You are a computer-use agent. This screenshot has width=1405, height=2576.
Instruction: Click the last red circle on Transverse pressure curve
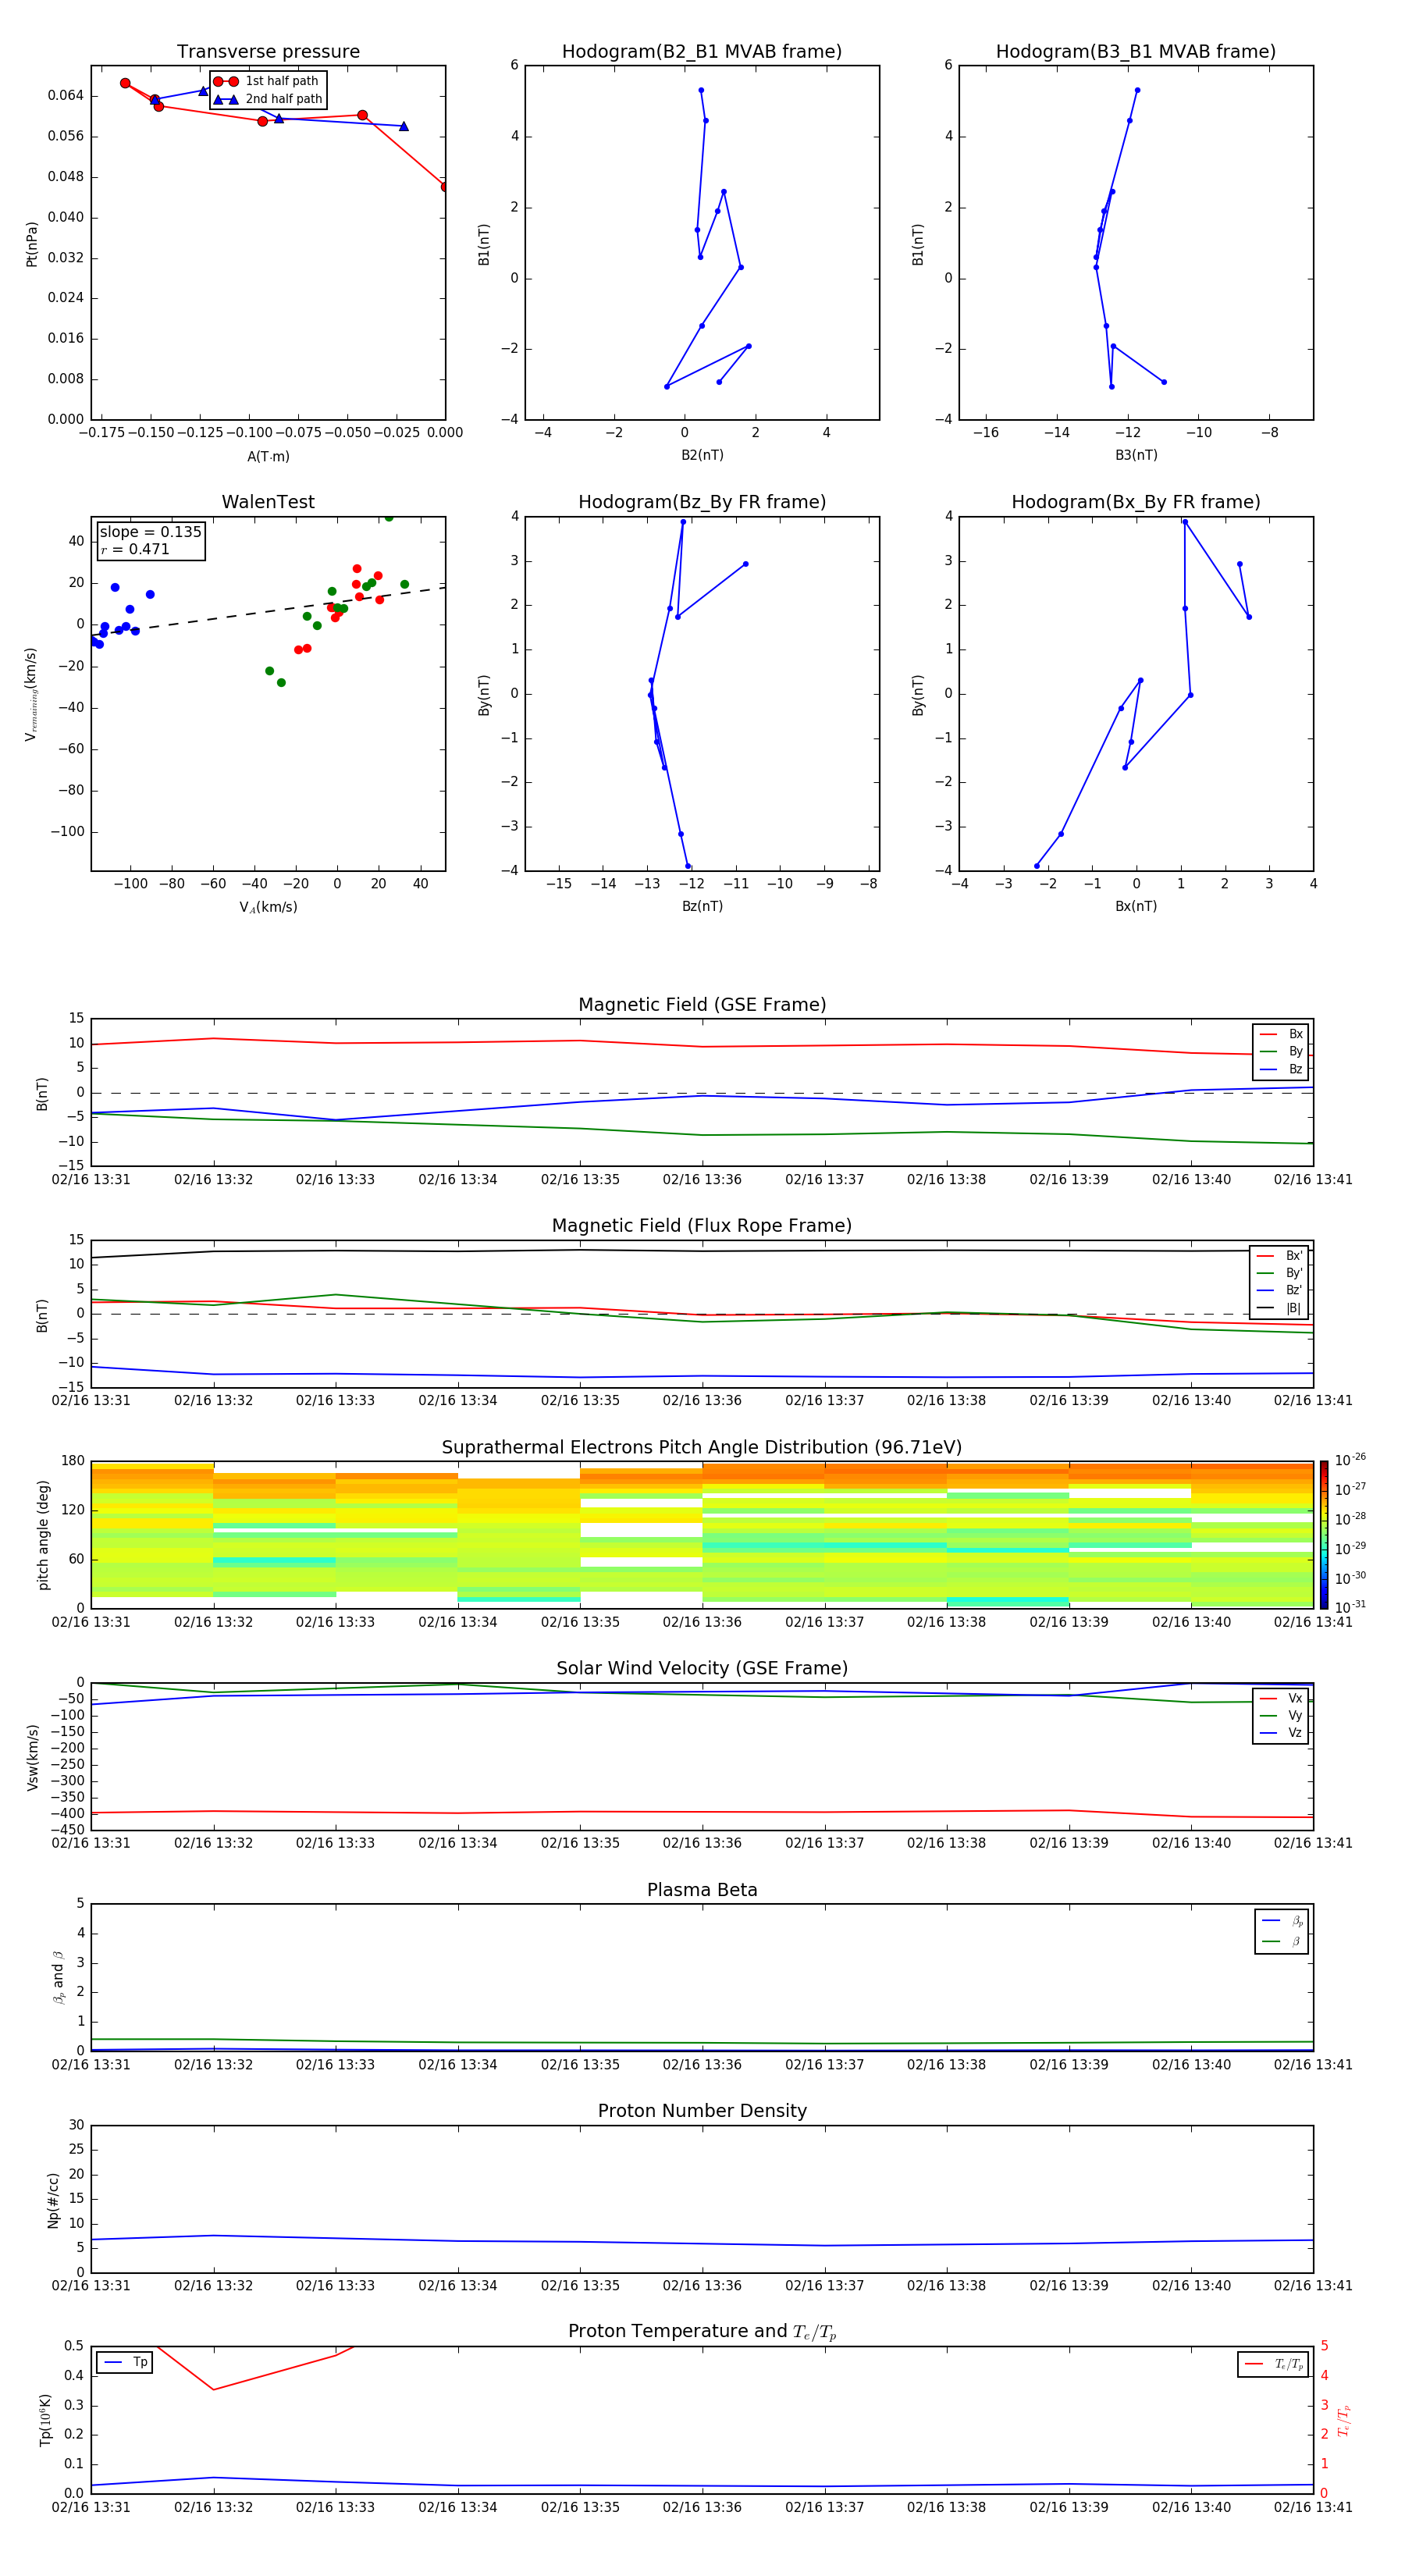(x=444, y=187)
